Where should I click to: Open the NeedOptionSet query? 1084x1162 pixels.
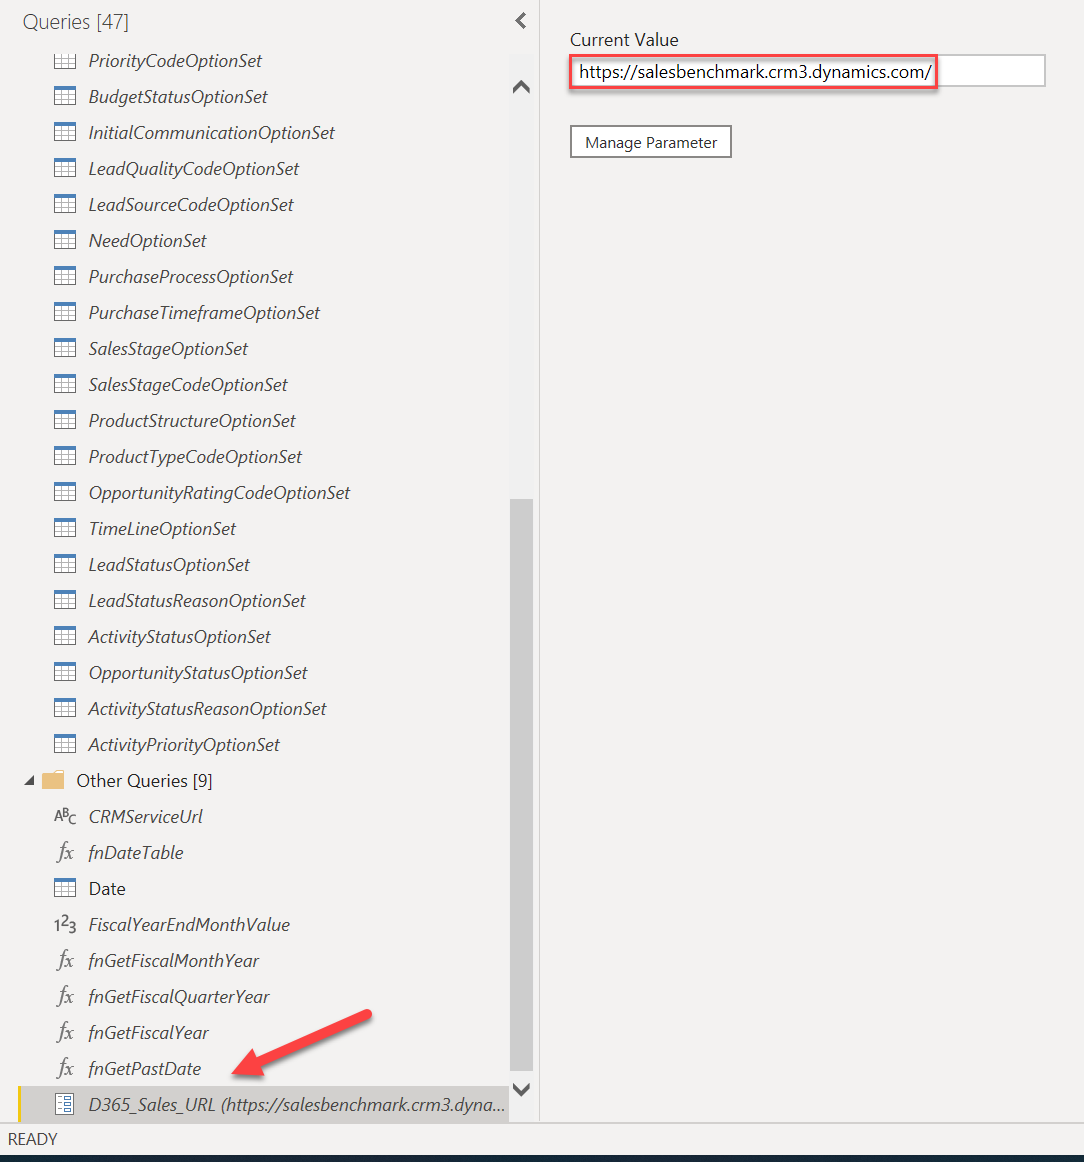pyautogui.click(x=147, y=241)
